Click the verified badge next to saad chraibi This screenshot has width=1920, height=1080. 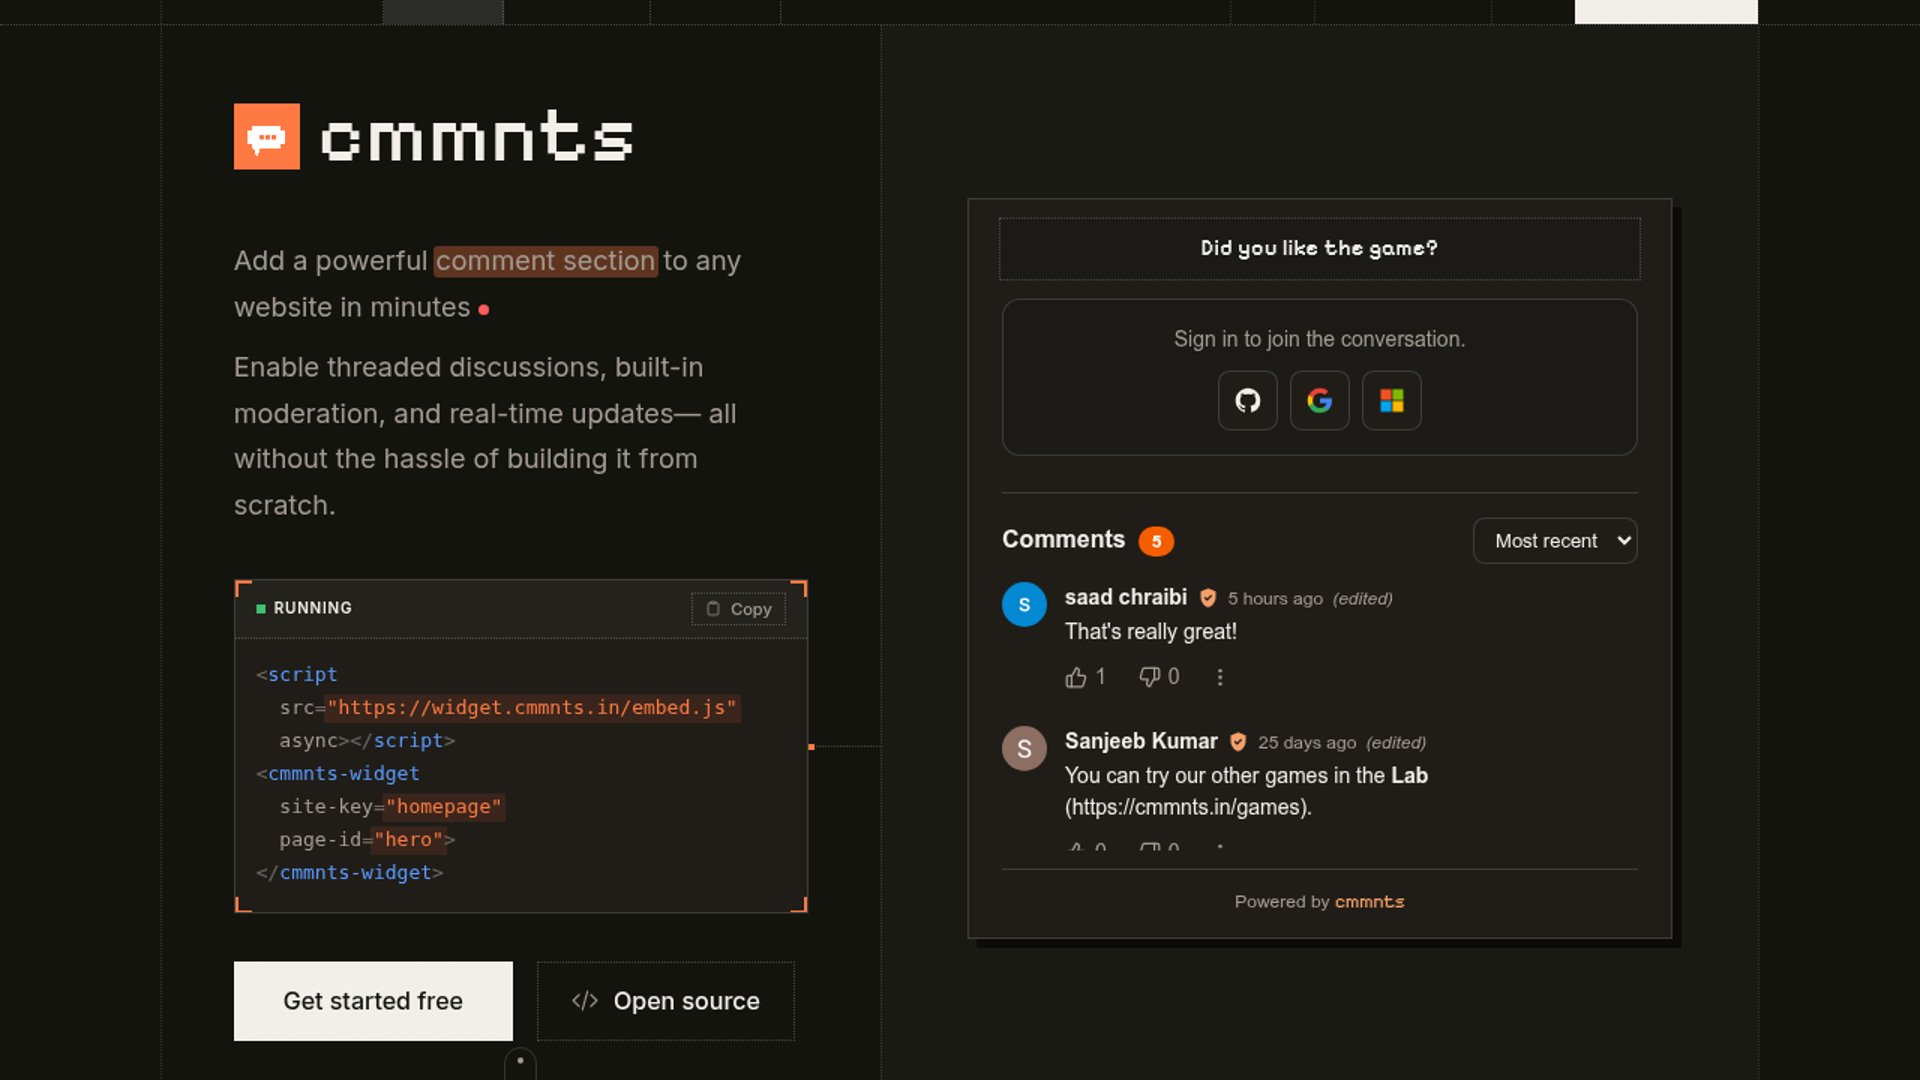[1208, 598]
